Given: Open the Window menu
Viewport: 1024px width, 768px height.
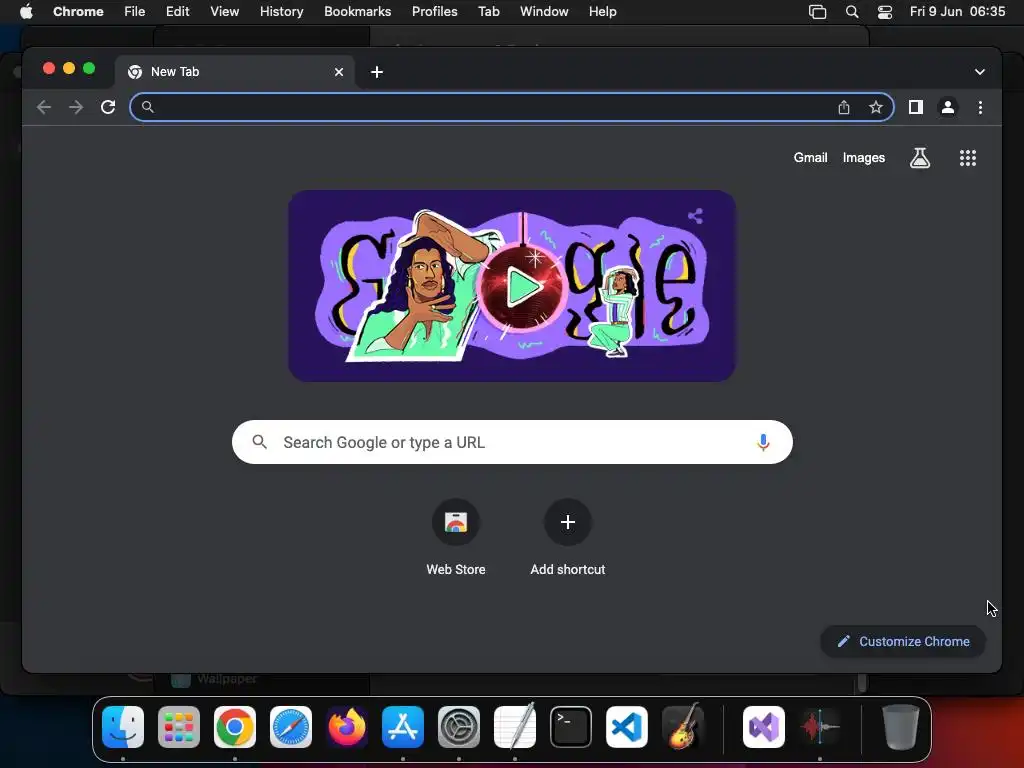Looking at the screenshot, I should pos(544,12).
